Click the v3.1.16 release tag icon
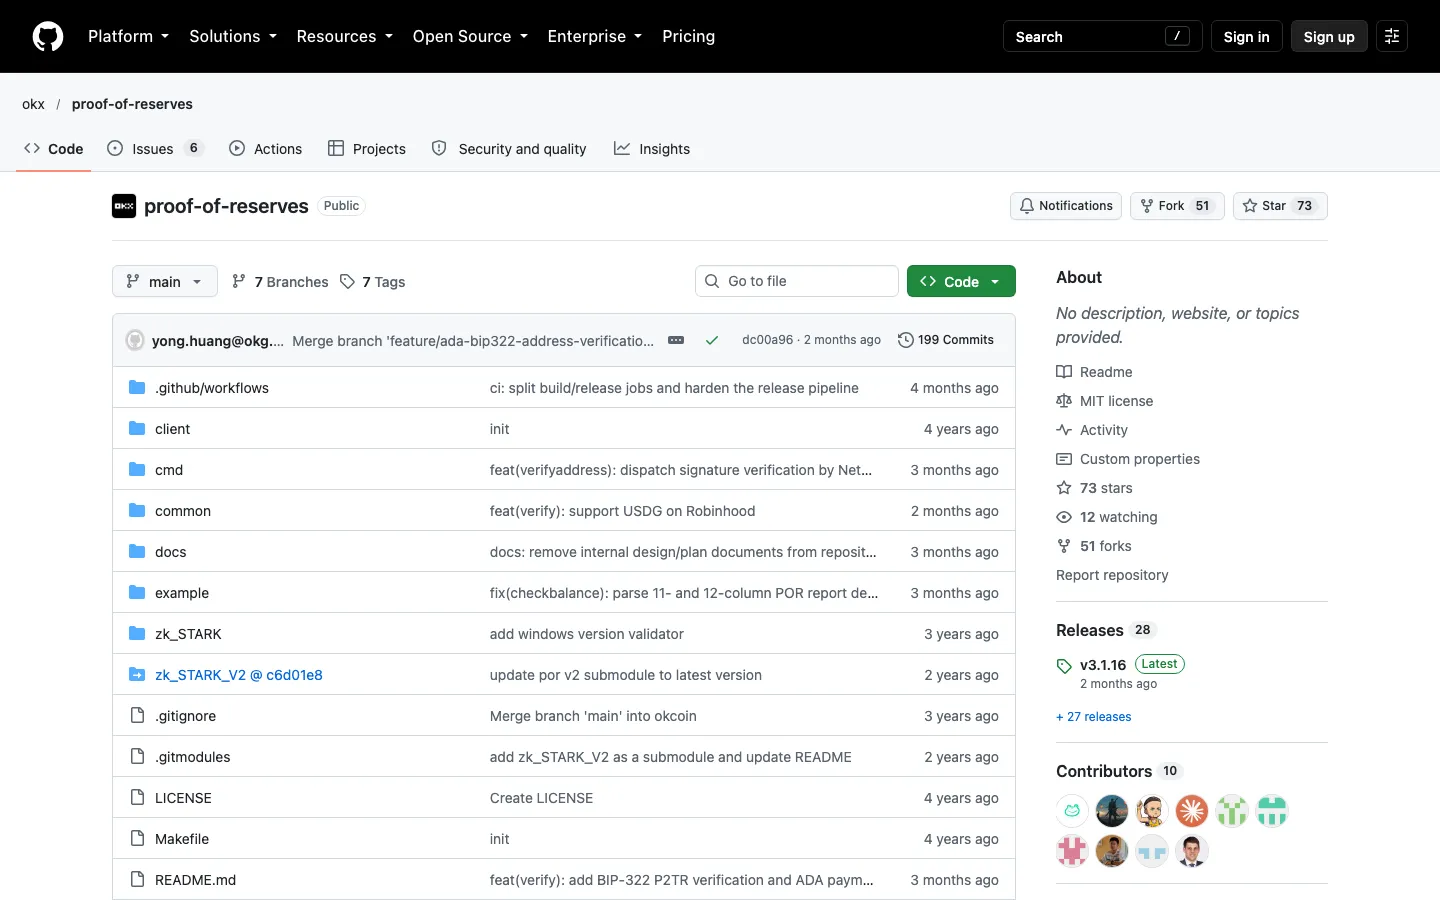 click(x=1064, y=666)
